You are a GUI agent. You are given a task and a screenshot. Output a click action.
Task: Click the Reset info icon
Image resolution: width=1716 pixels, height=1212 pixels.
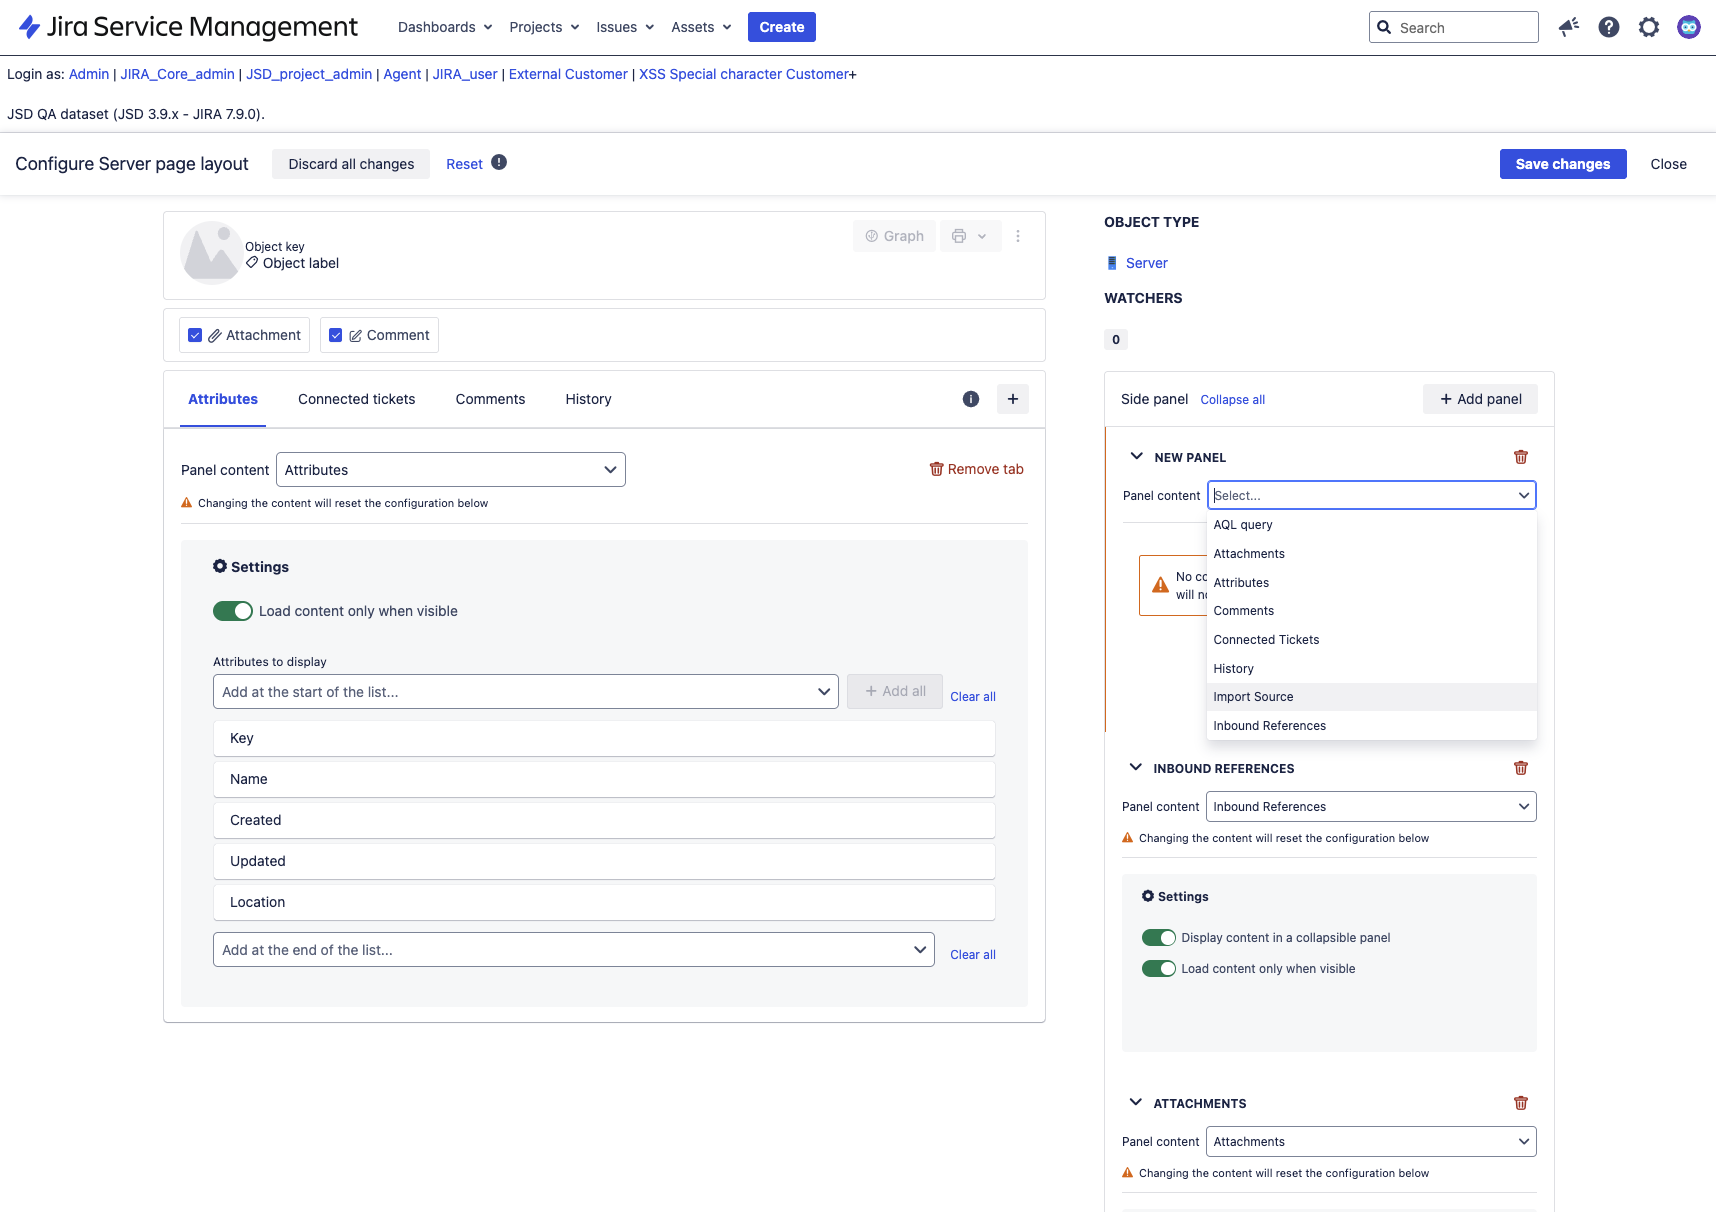tap(499, 162)
